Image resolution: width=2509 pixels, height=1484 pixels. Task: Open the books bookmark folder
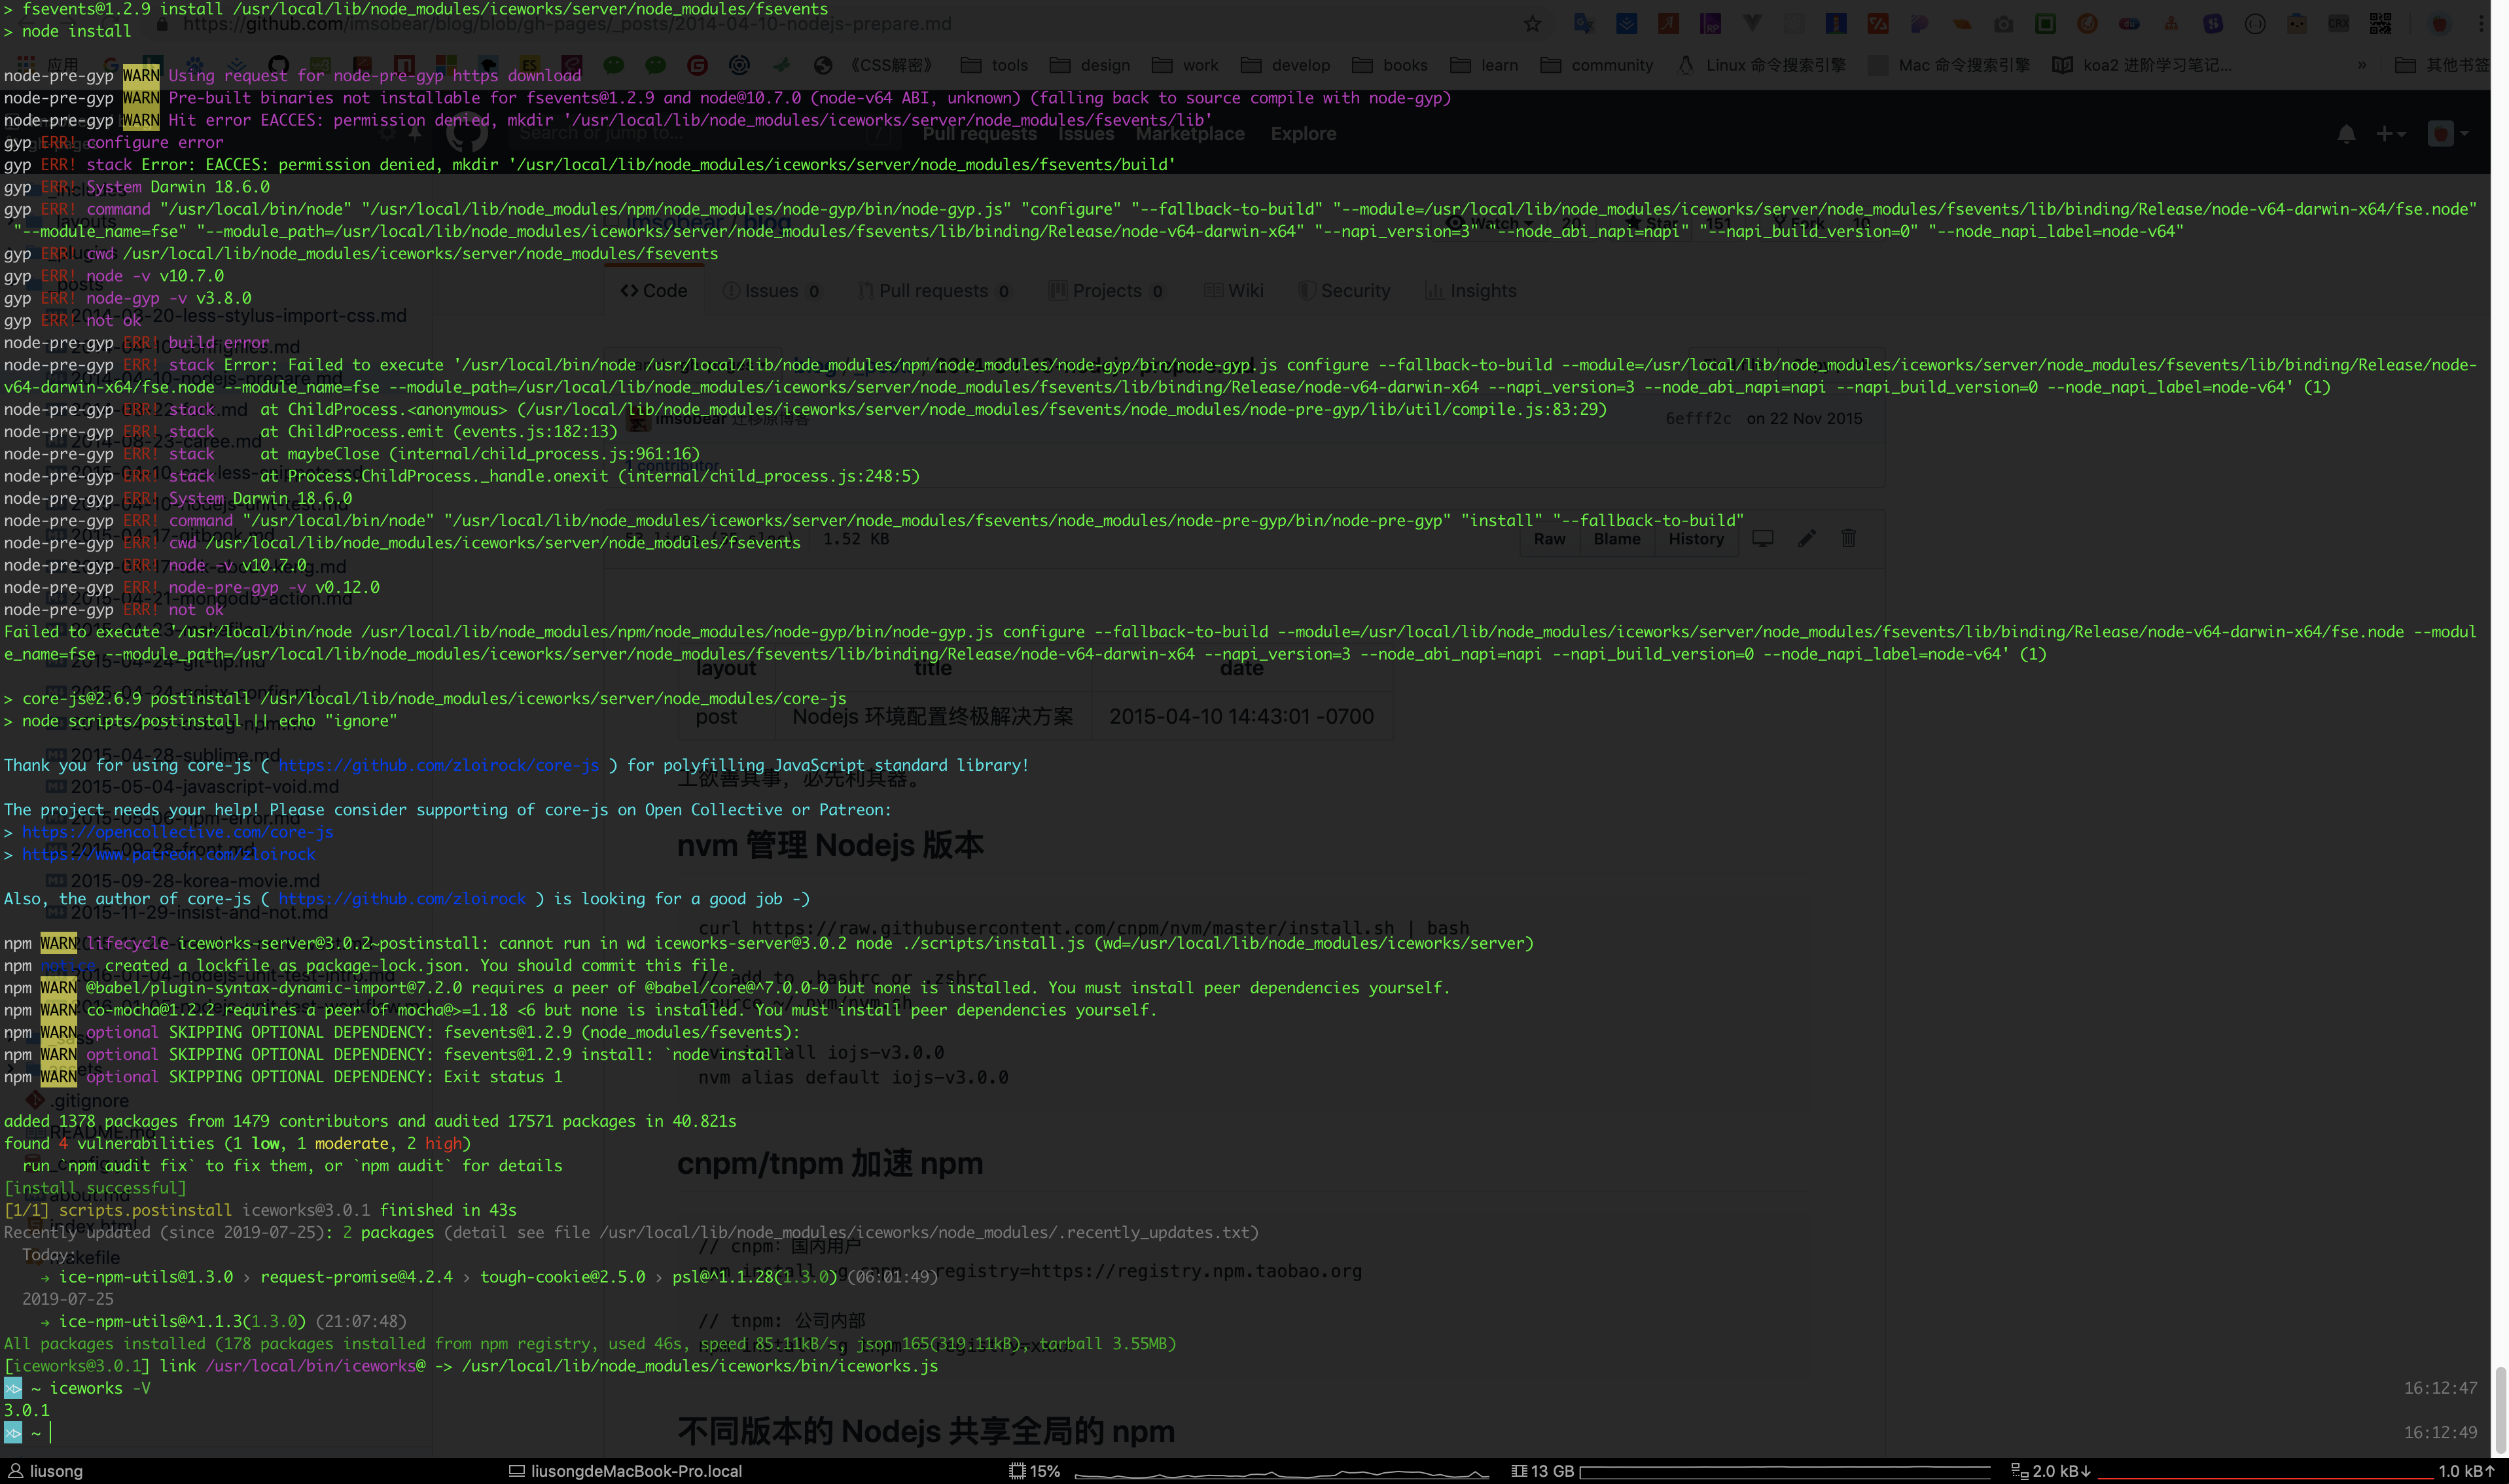(x=1390, y=65)
